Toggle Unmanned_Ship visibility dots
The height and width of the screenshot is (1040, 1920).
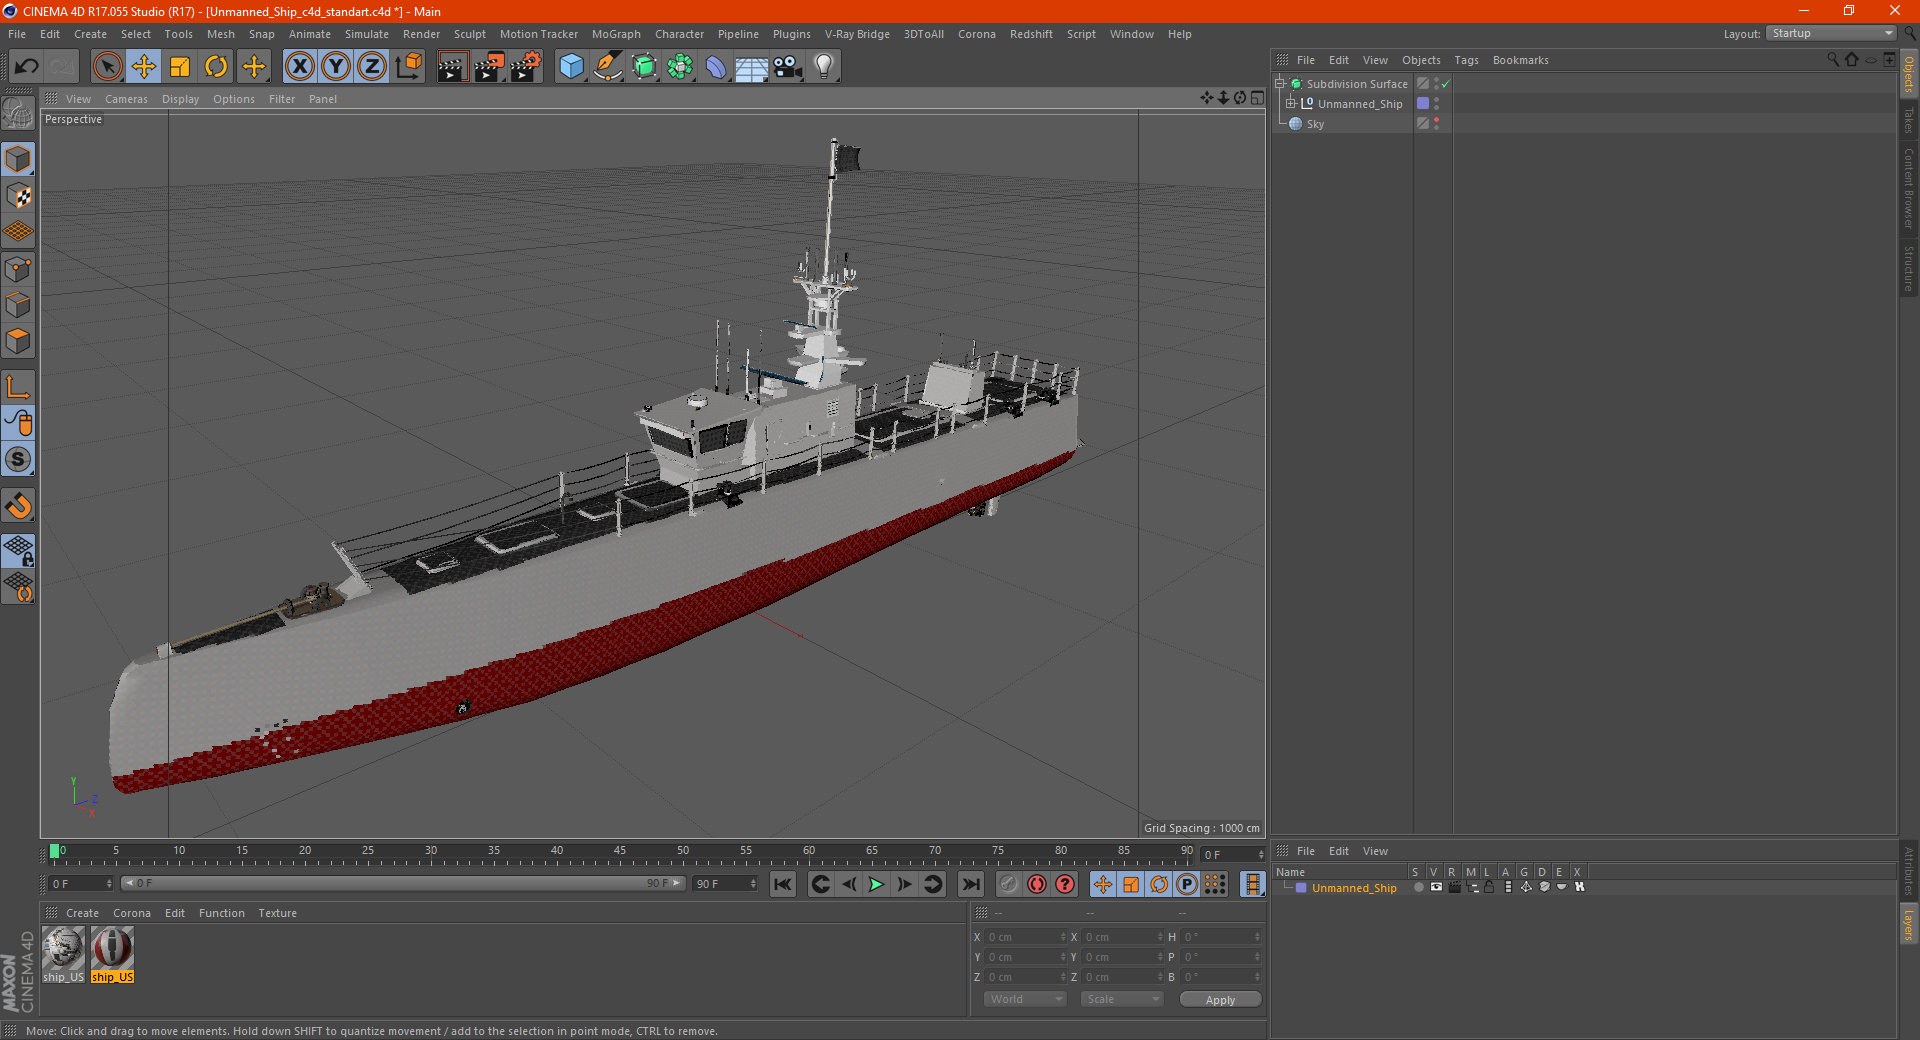click(1437, 103)
